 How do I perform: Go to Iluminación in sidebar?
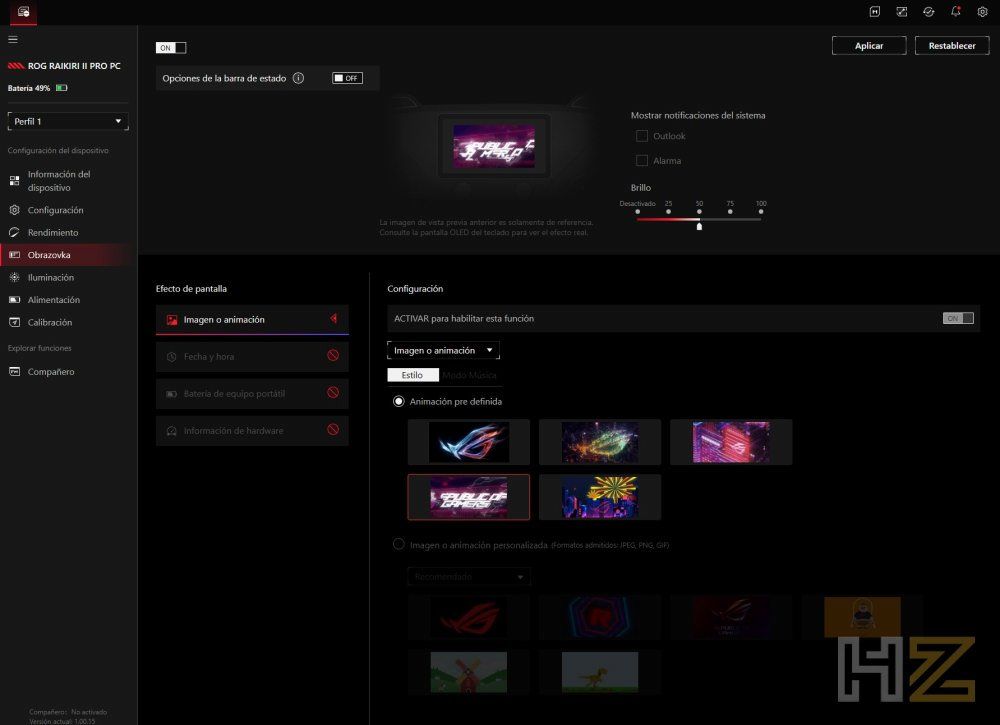pos(68,277)
